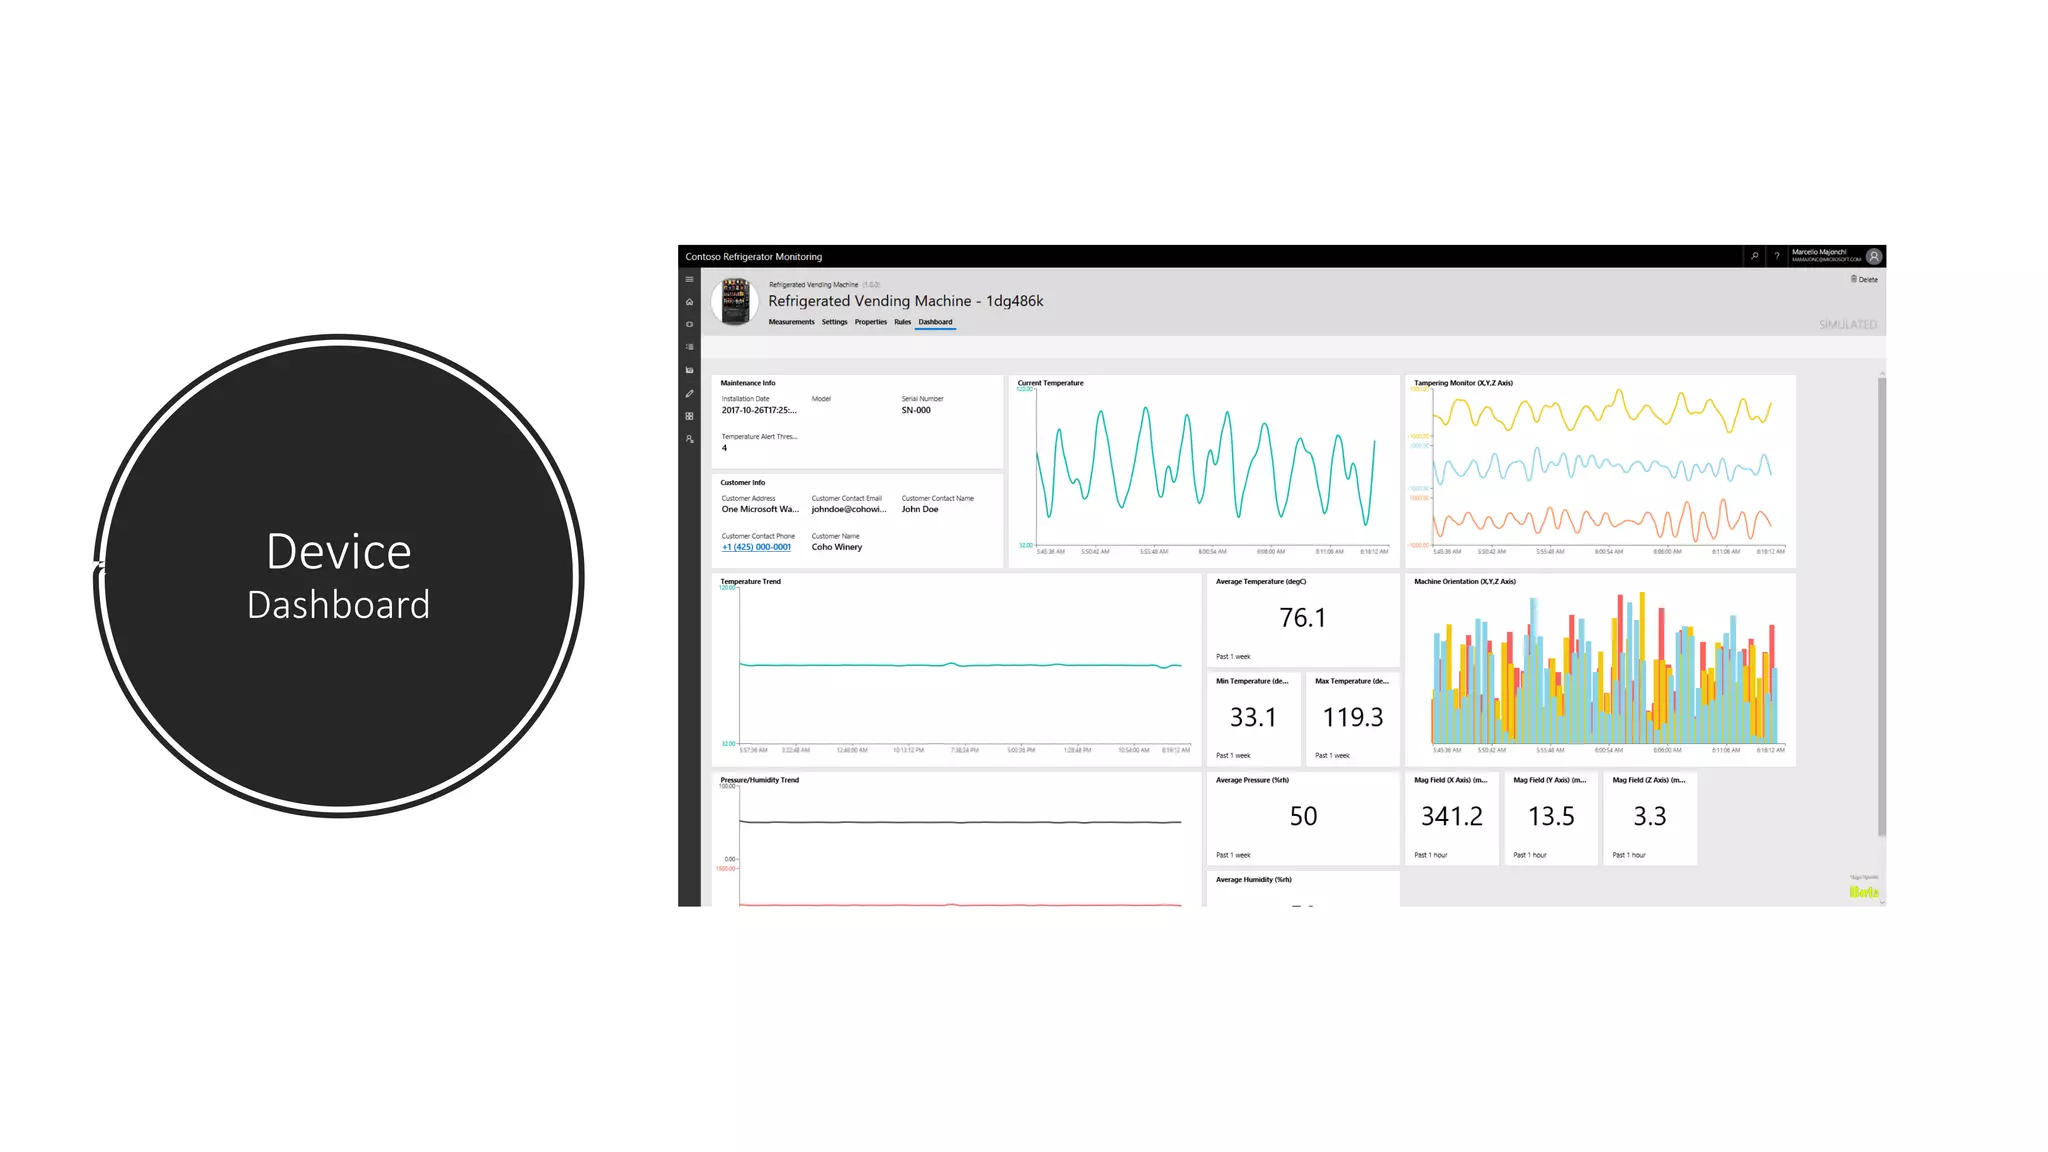Image resolution: width=2048 pixels, height=1152 pixels.
Task: Click the Machine Orientation bar chart
Action: point(1600,670)
